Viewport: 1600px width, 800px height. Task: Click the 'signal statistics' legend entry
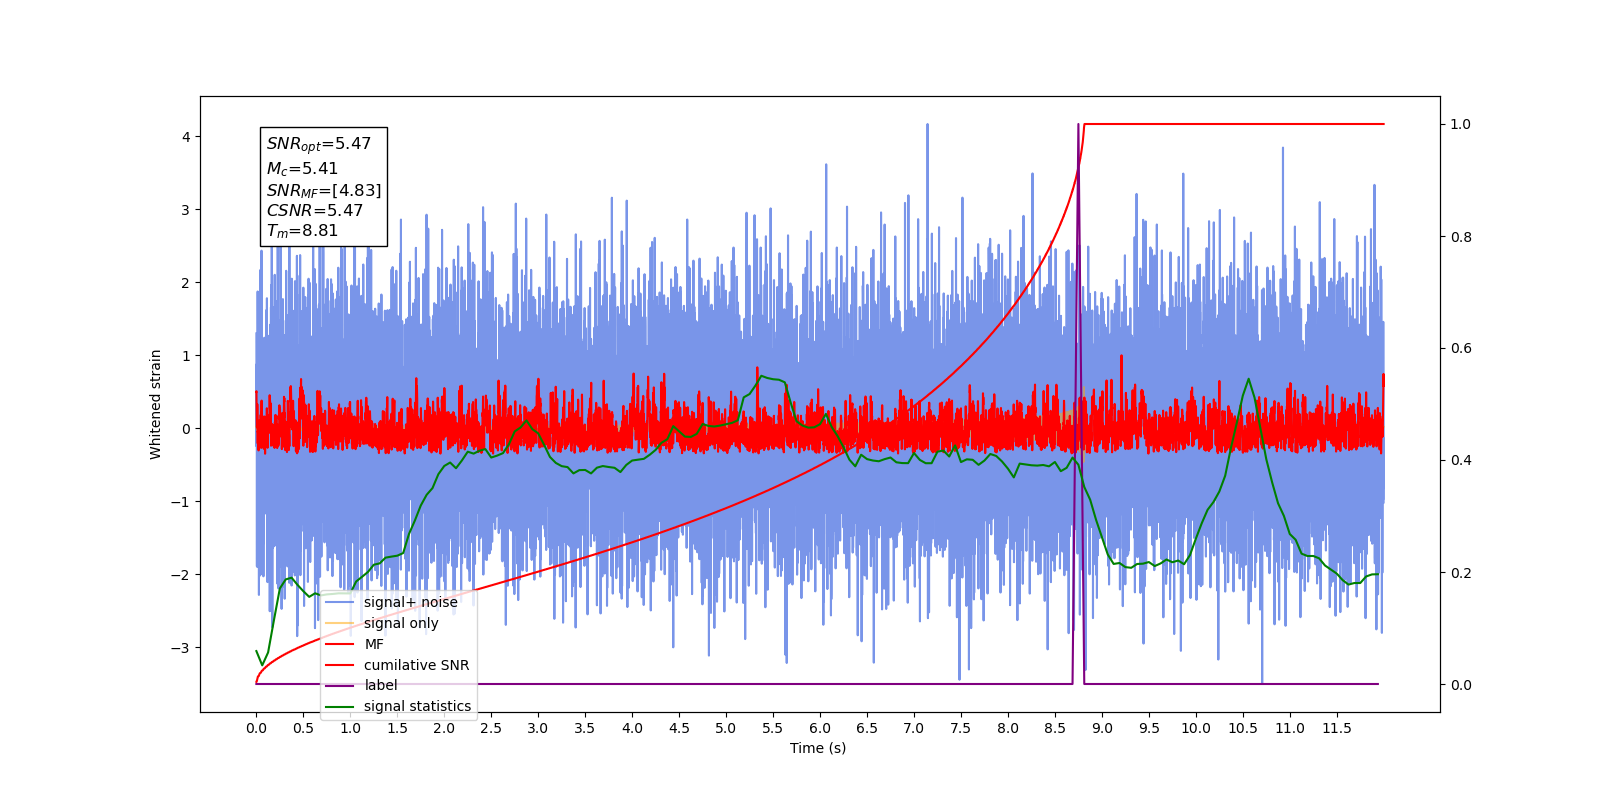[x=399, y=706]
